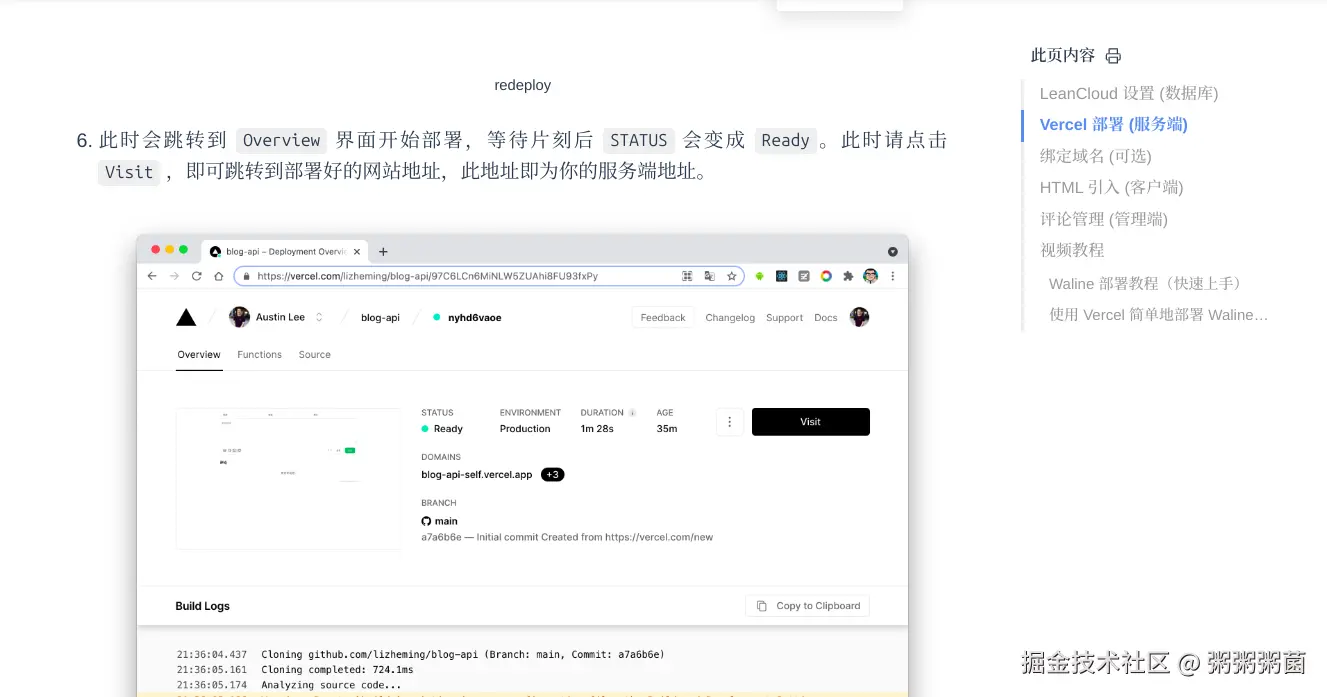The image size is (1327, 697).
Task: Click the puzzle-piece extensions icon
Action: (x=848, y=276)
